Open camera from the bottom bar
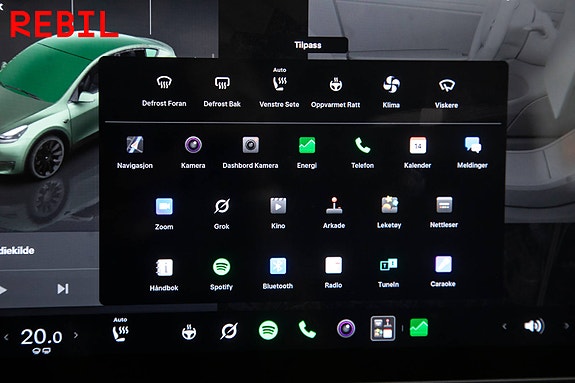This screenshot has height=383, width=575. (x=346, y=328)
